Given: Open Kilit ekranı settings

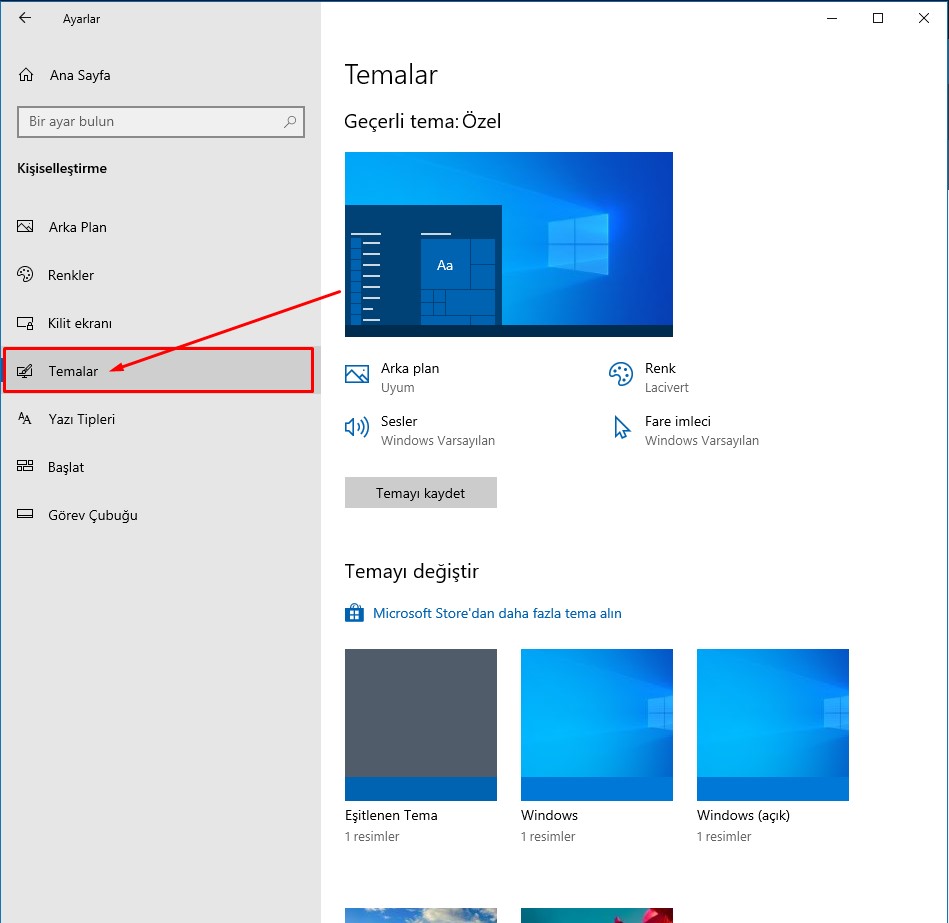Looking at the screenshot, I should 160,323.
